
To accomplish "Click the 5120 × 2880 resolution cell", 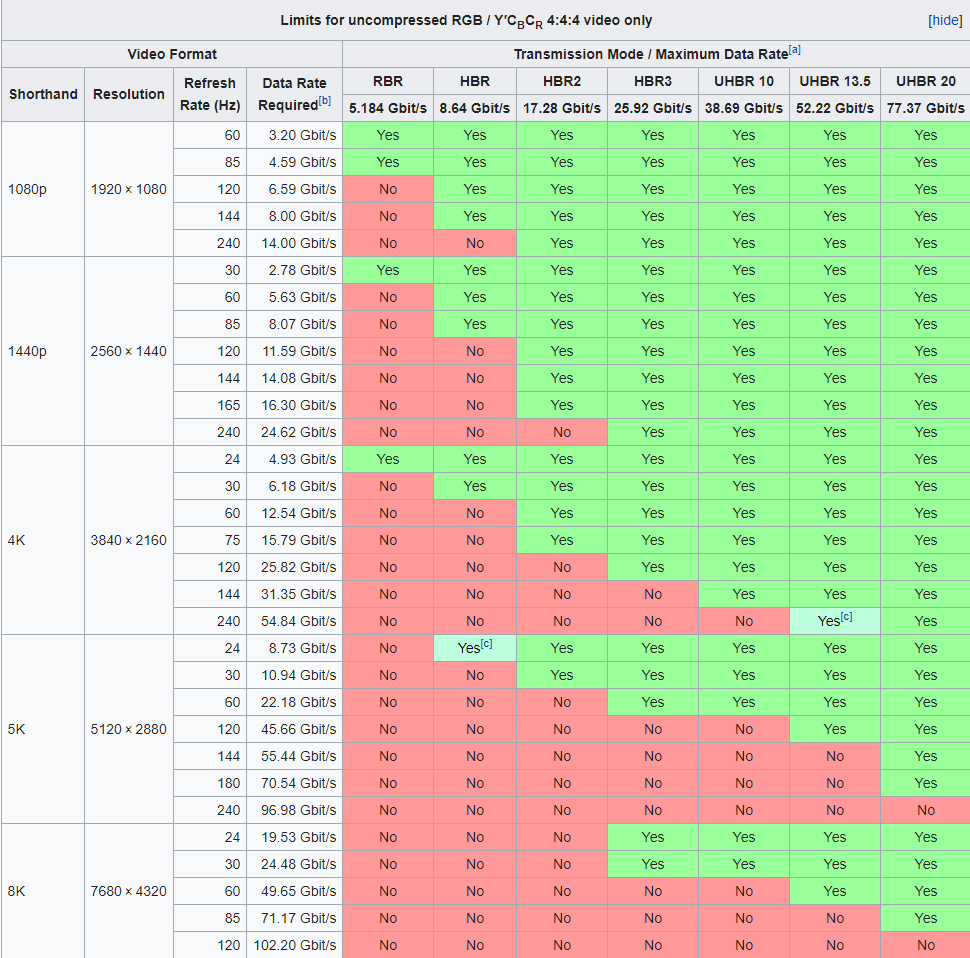I will coord(129,729).
